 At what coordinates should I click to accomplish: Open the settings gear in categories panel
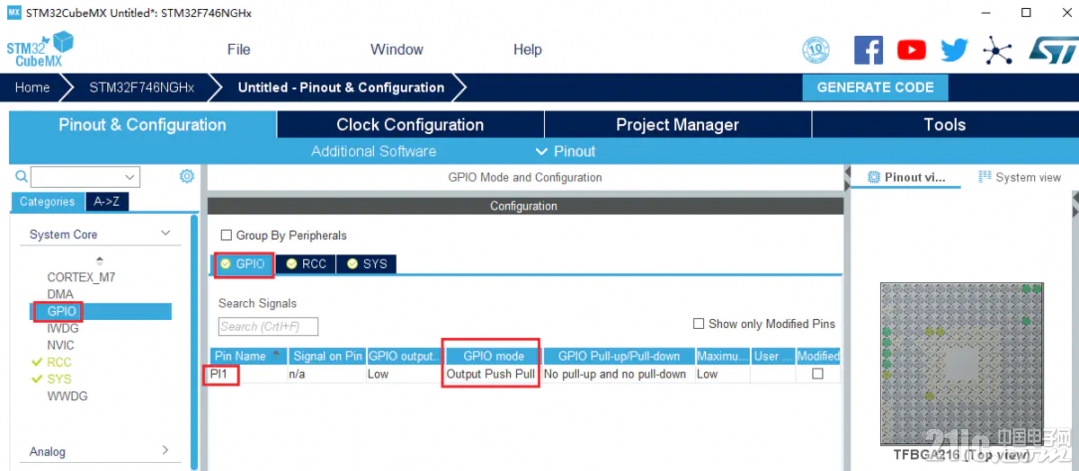pos(186,176)
